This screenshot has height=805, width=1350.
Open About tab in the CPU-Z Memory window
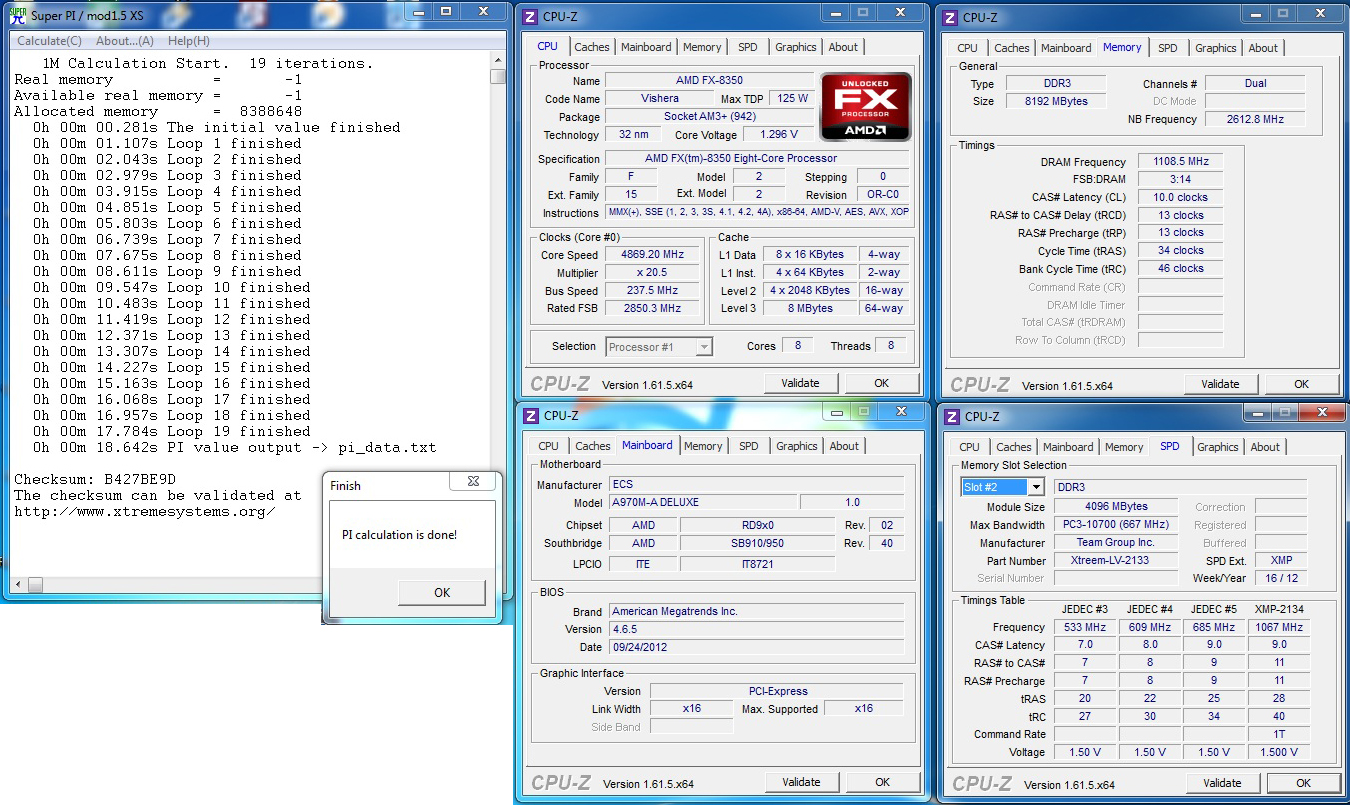pos(1263,48)
